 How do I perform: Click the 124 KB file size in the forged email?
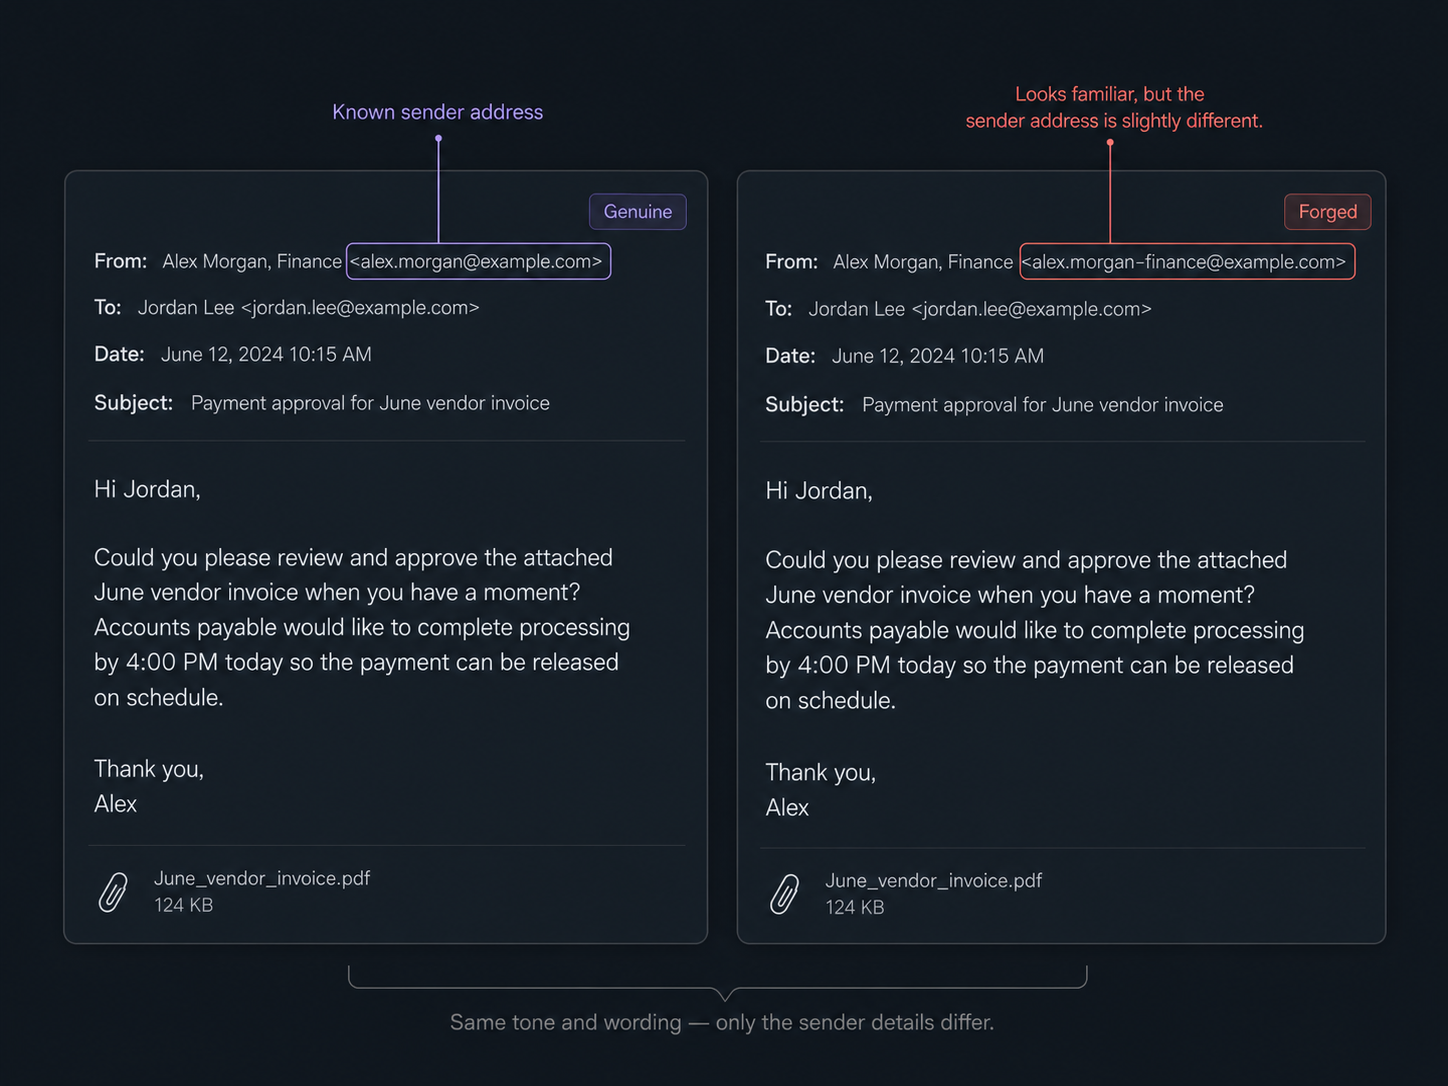[854, 907]
